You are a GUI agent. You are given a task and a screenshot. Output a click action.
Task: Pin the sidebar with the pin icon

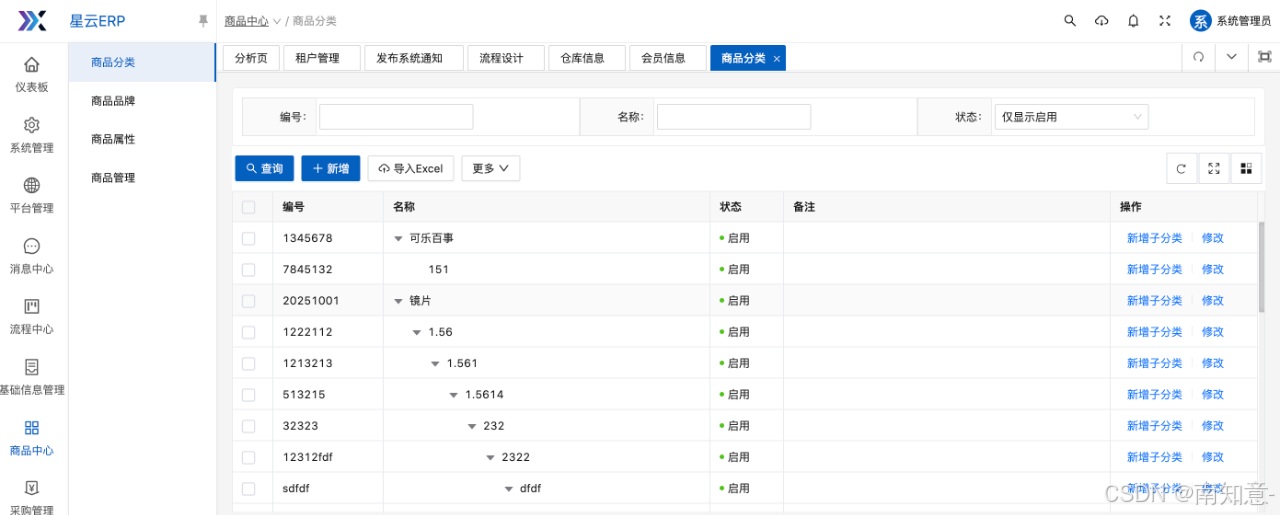coord(203,20)
